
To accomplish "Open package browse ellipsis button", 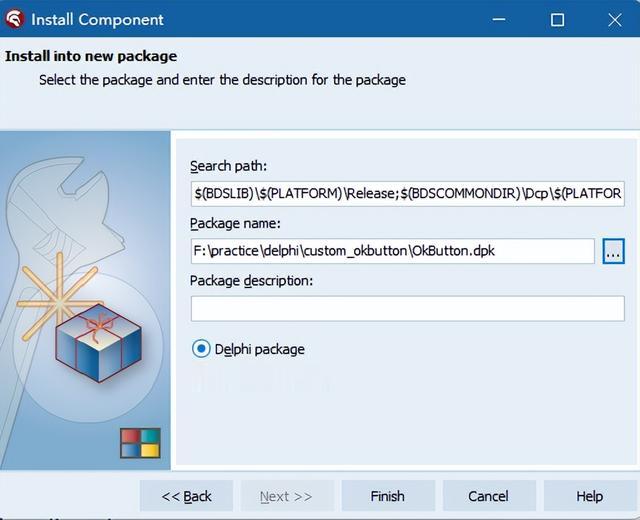I will 613,251.
